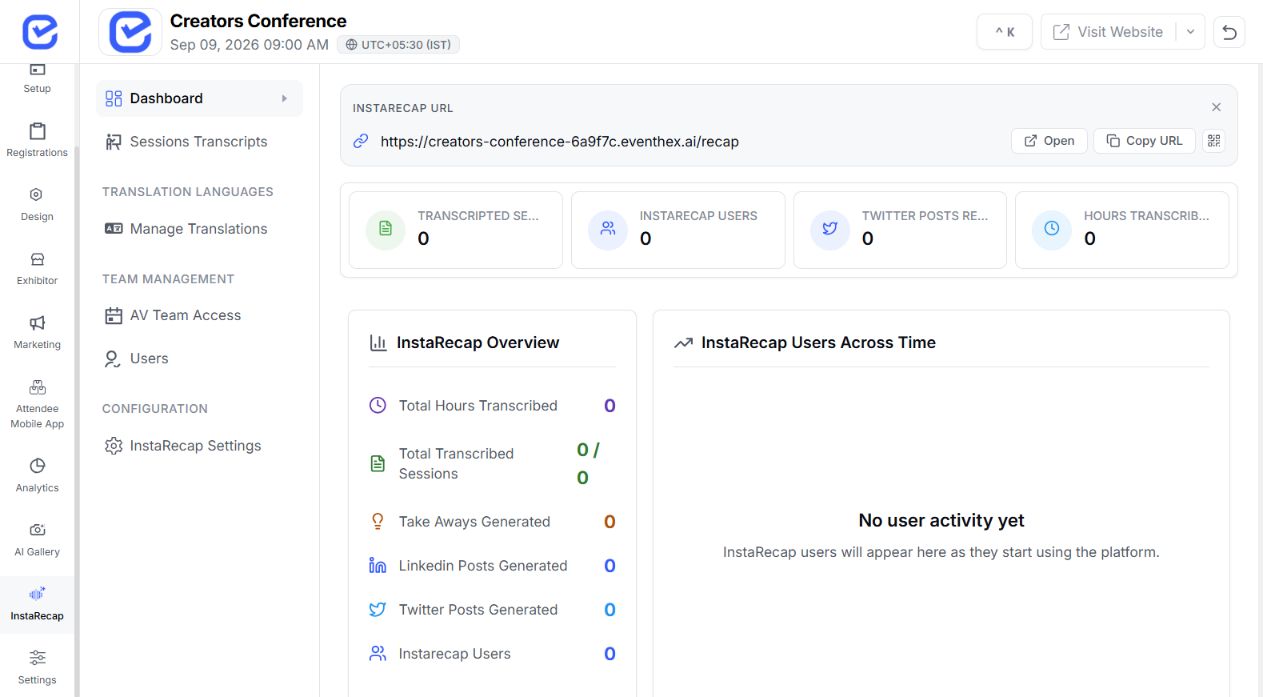Click the back arrow button in header
Viewport: 1263px width, 697px height.
1229,32
